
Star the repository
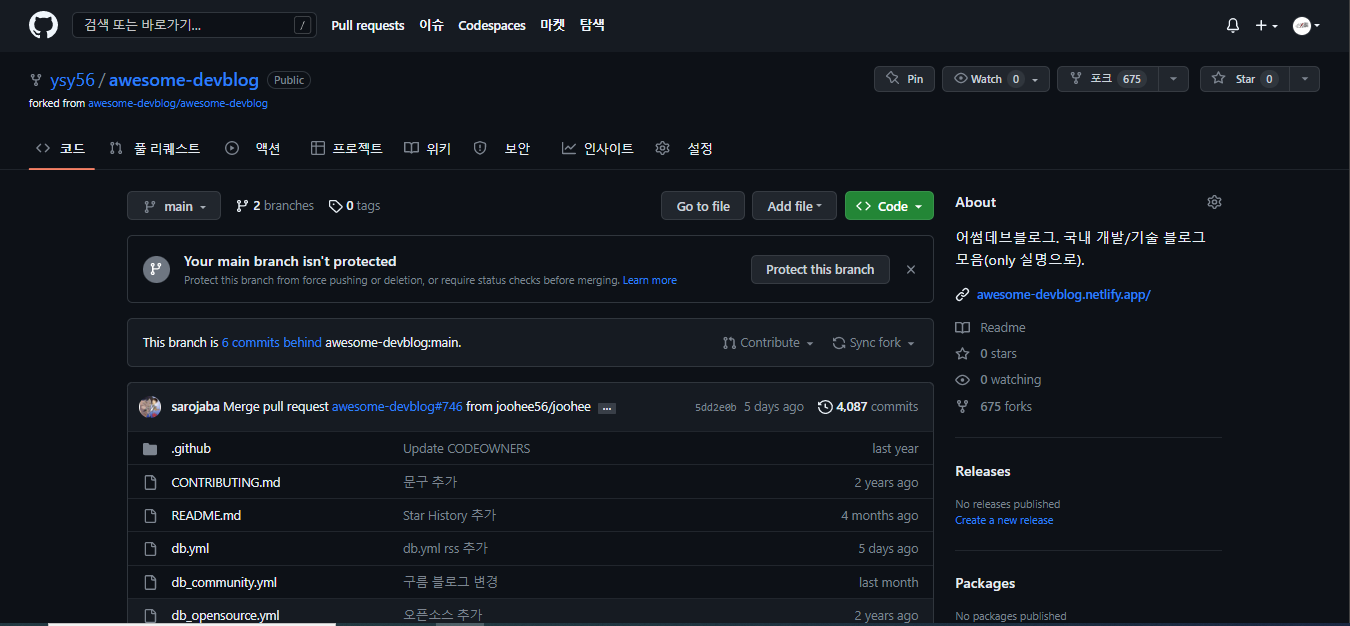click(1245, 79)
